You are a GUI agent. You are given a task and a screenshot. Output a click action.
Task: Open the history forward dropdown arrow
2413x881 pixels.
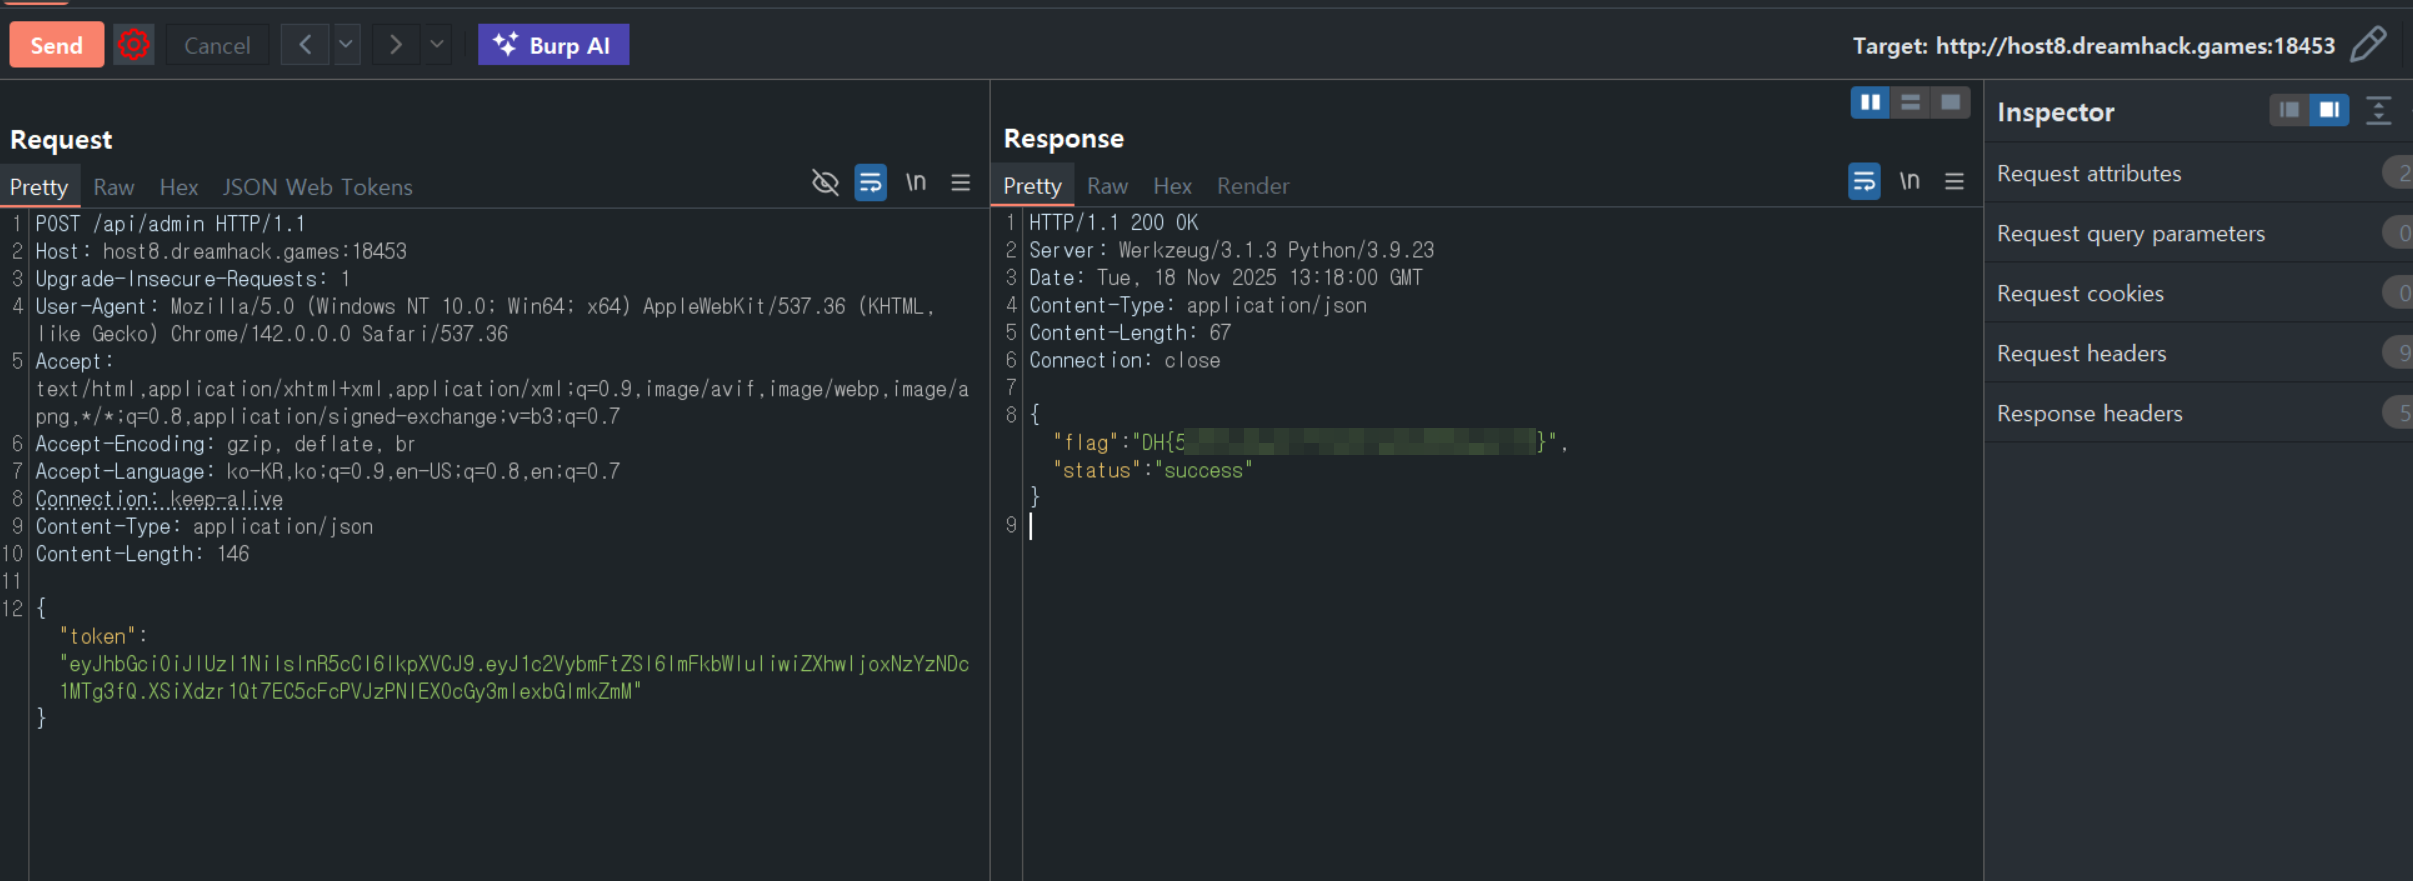click(437, 45)
